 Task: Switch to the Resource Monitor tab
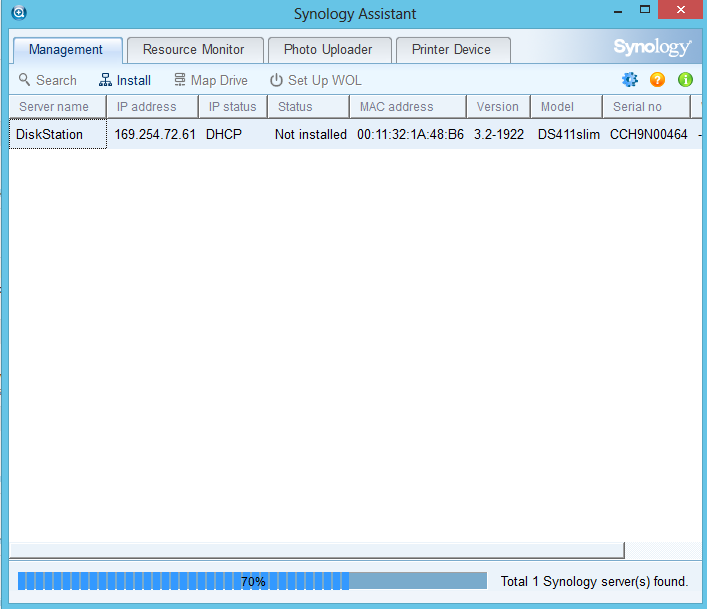coord(193,49)
